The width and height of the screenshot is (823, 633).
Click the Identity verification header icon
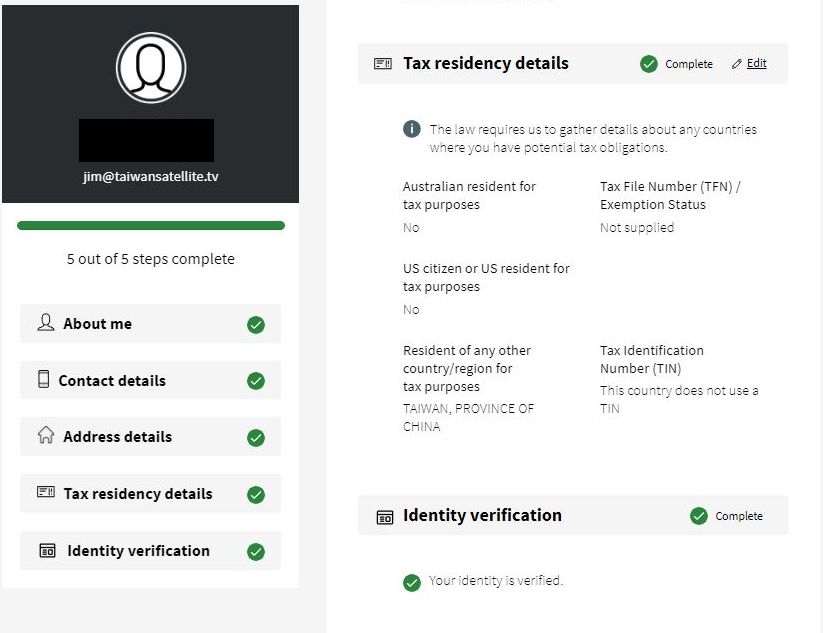(x=385, y=517)
